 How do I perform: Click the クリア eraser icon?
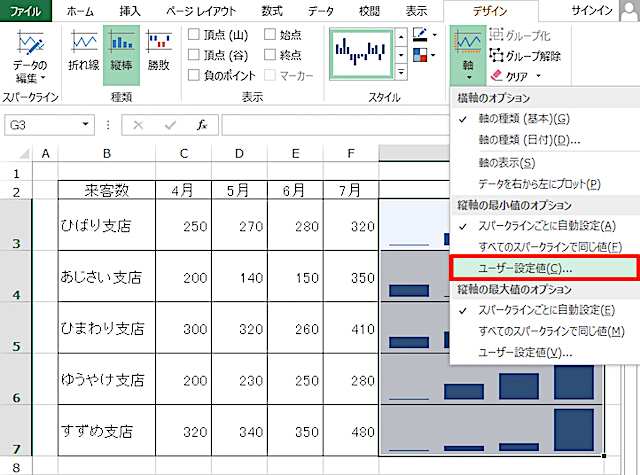coord(496,76)
